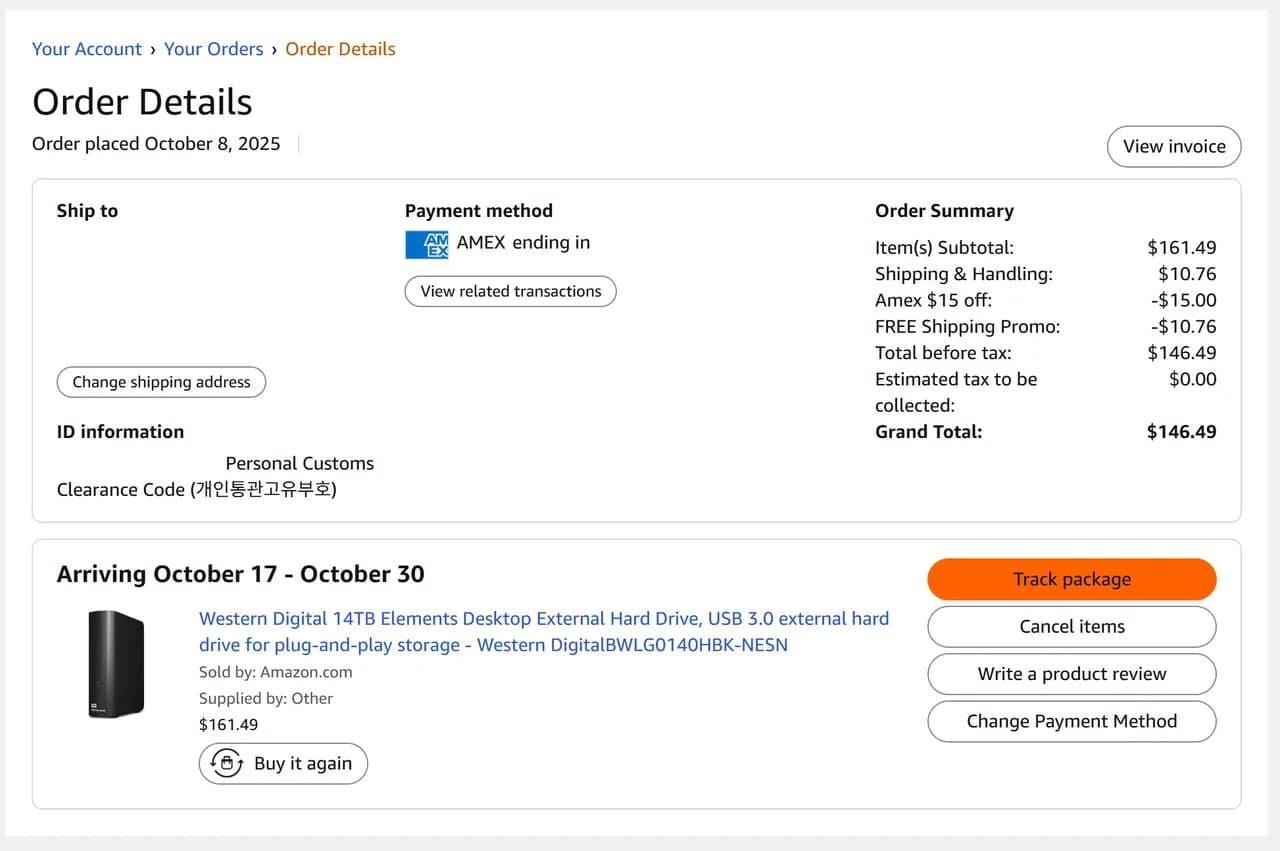
Task: Click Change Payment Method button
Action: pos(1072,721)
